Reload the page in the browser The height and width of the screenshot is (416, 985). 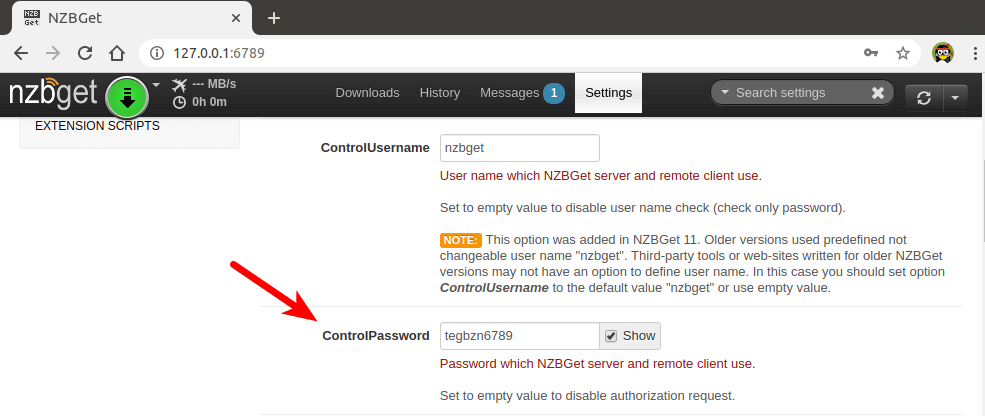85,53
